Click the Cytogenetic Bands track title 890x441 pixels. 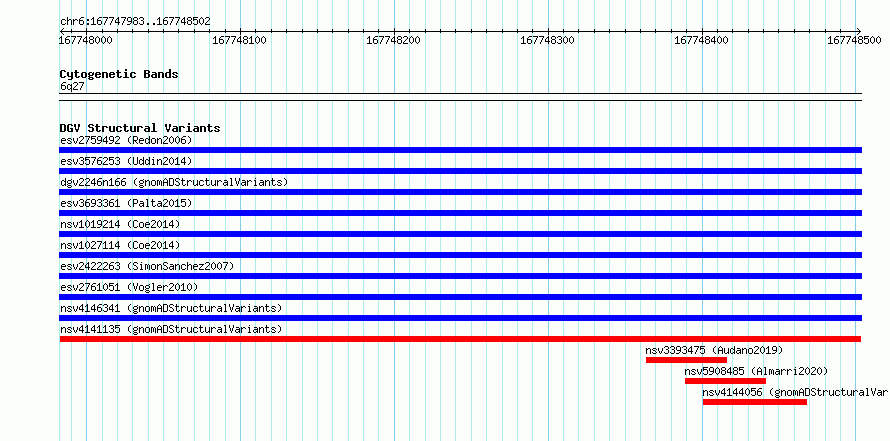click(x=119, y=74)
